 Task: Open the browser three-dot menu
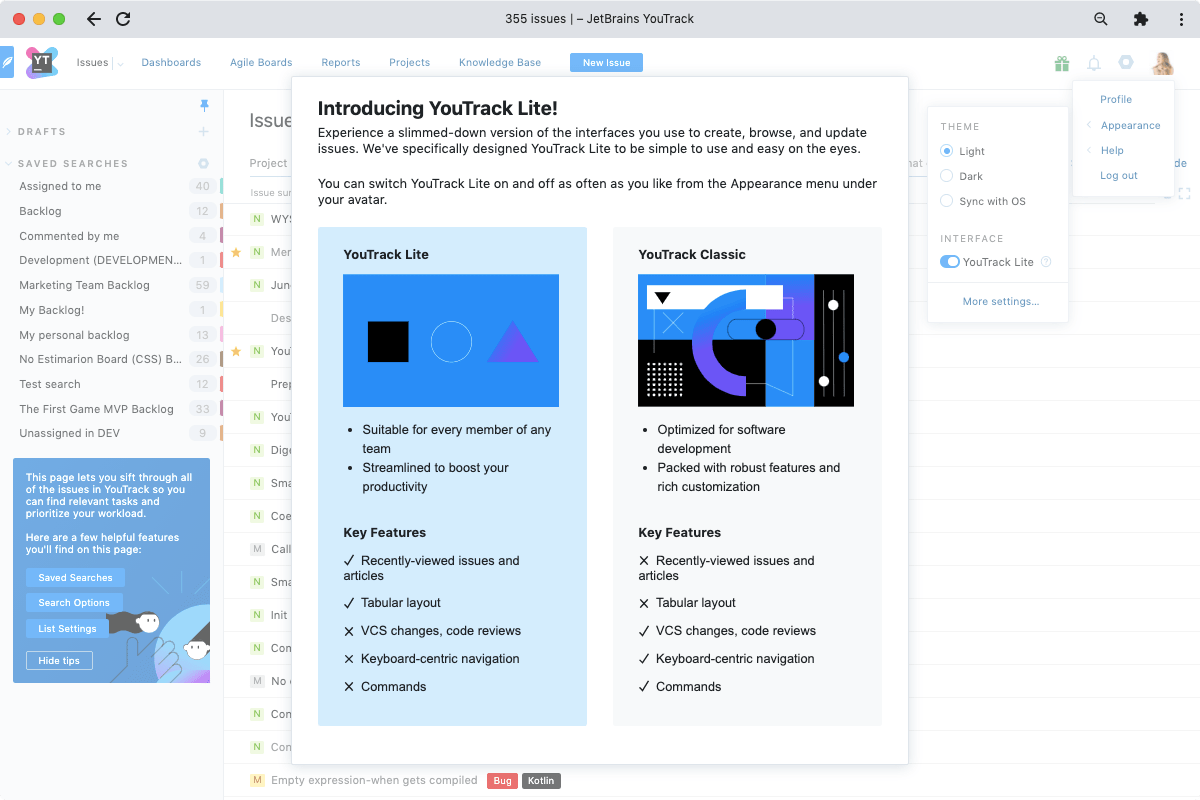(1179, 19)
